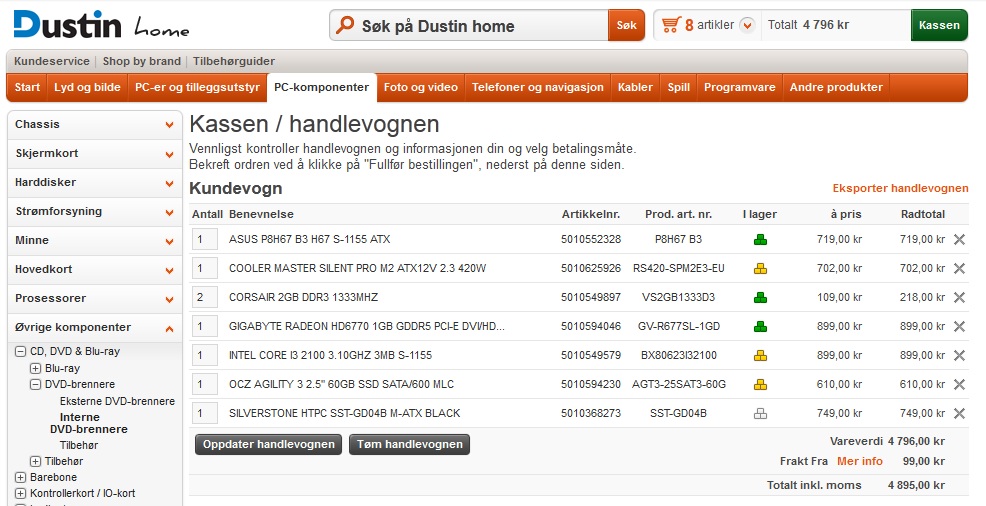
Task: Open the Kundeservice link
Action: pos(52,62)
